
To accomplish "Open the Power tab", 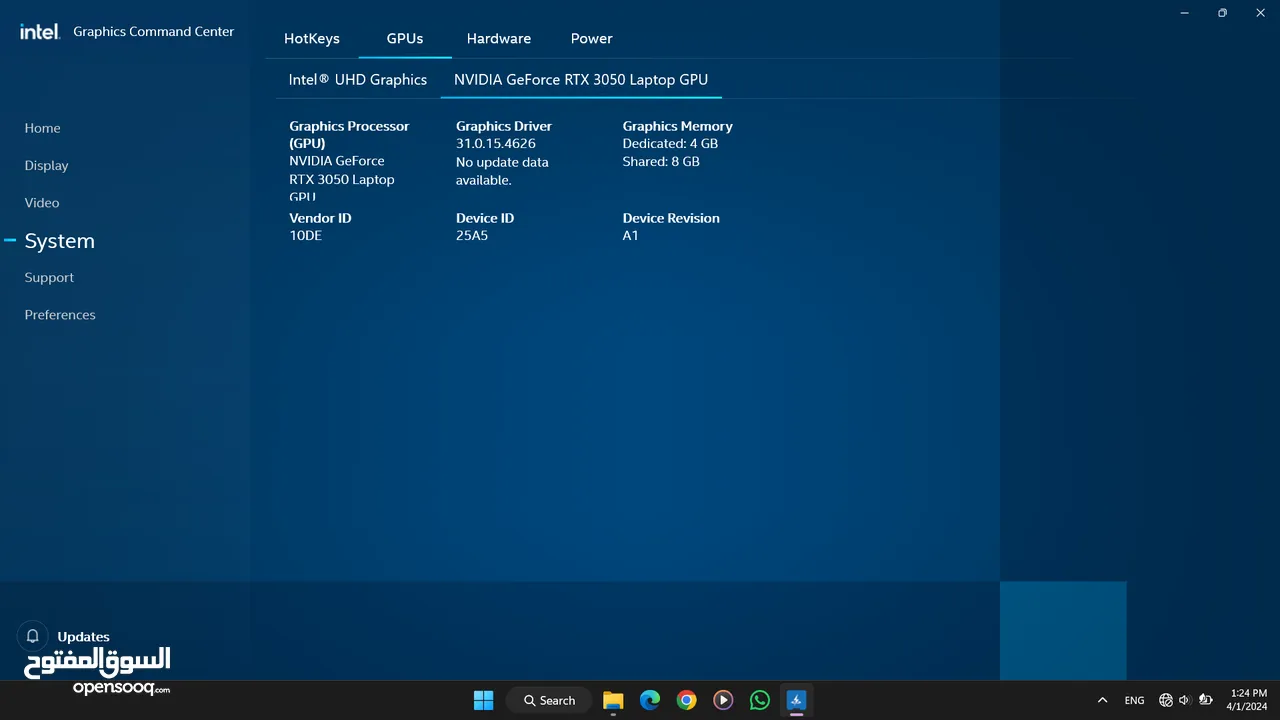I will (x=591, y=38).
